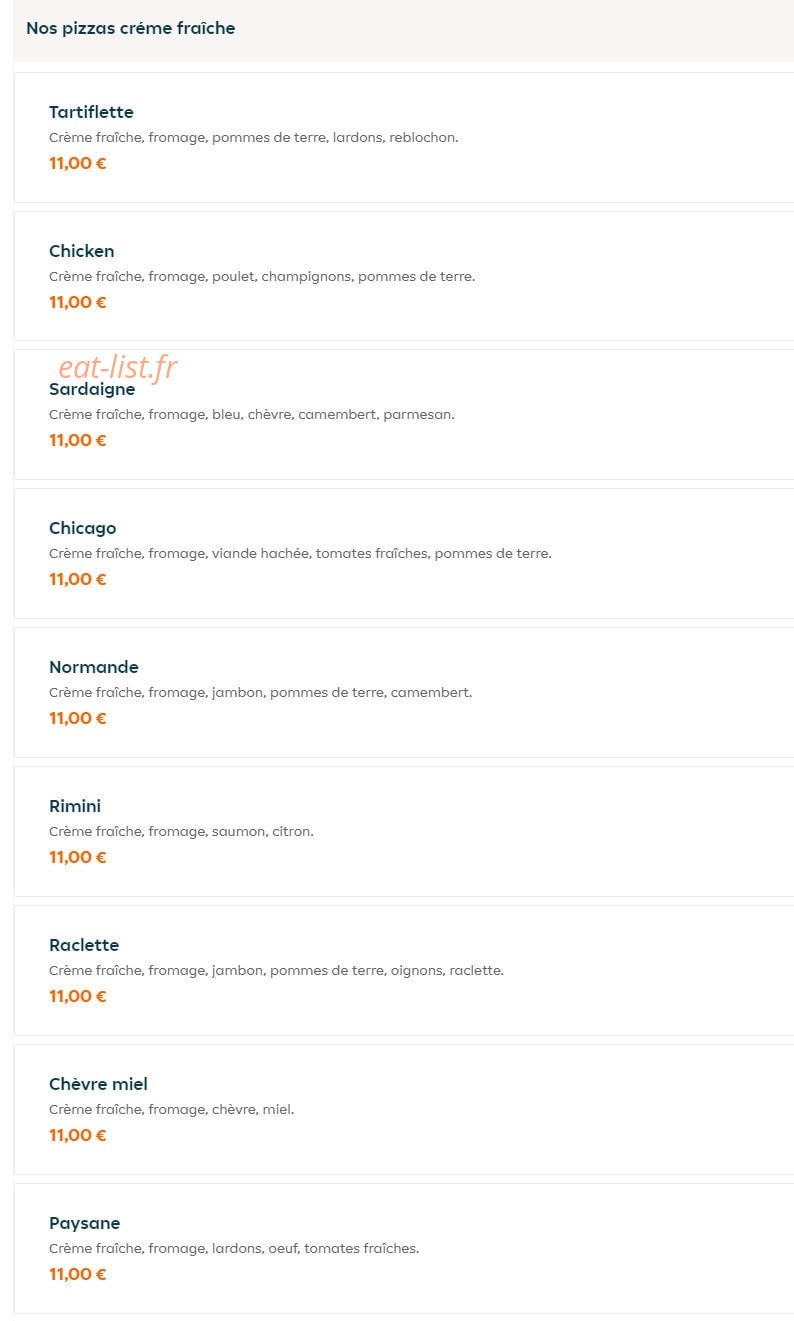Click the Raclette ingredients description text
This screenshot has height=1321, width=794.
pos(276,970)
